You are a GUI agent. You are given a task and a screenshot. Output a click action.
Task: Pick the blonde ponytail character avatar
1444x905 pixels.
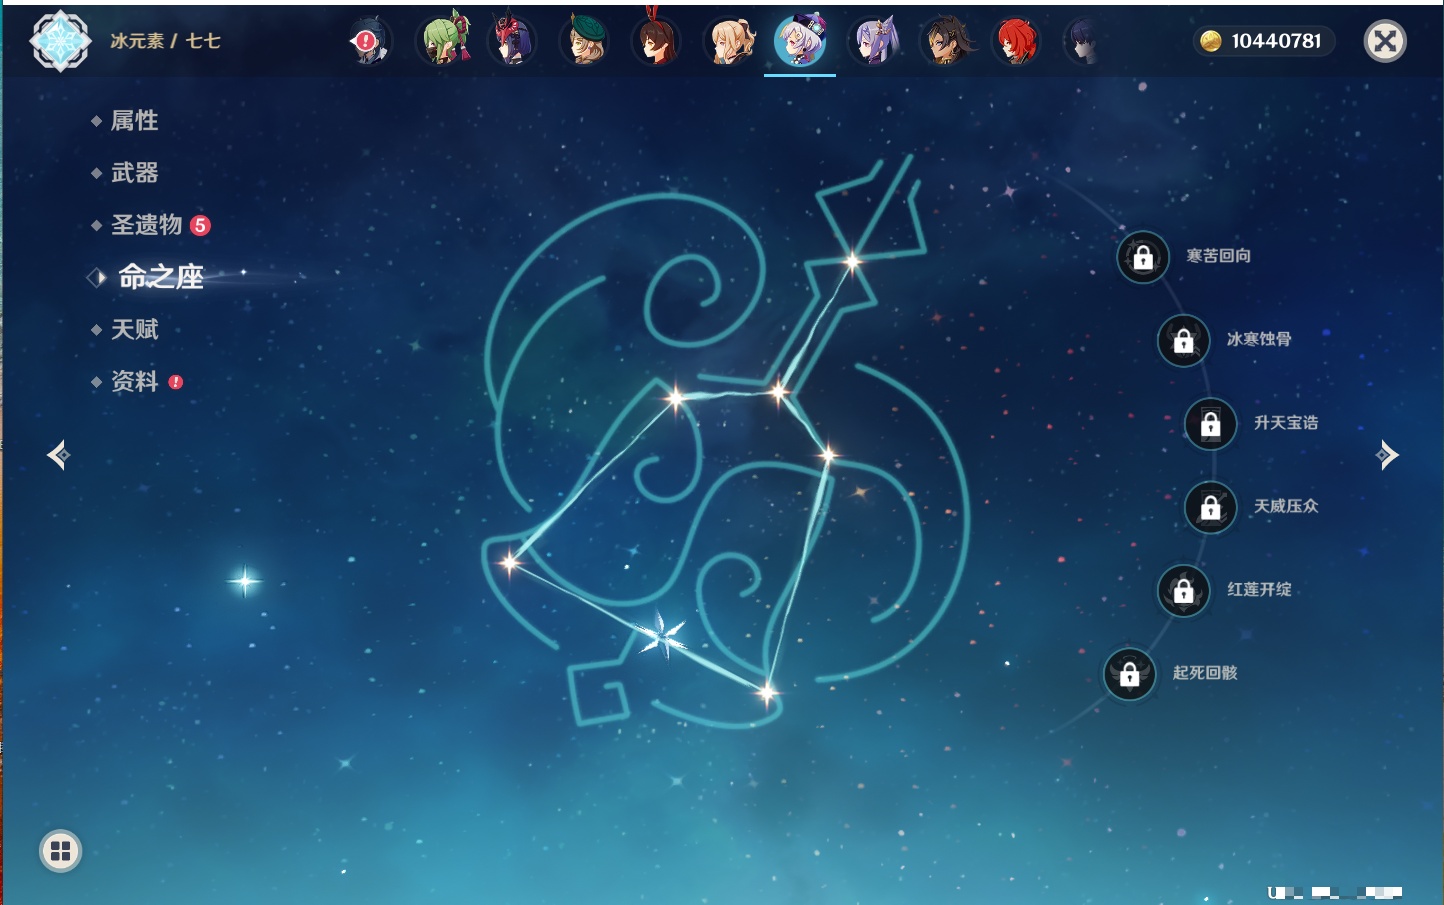(730, 41)
